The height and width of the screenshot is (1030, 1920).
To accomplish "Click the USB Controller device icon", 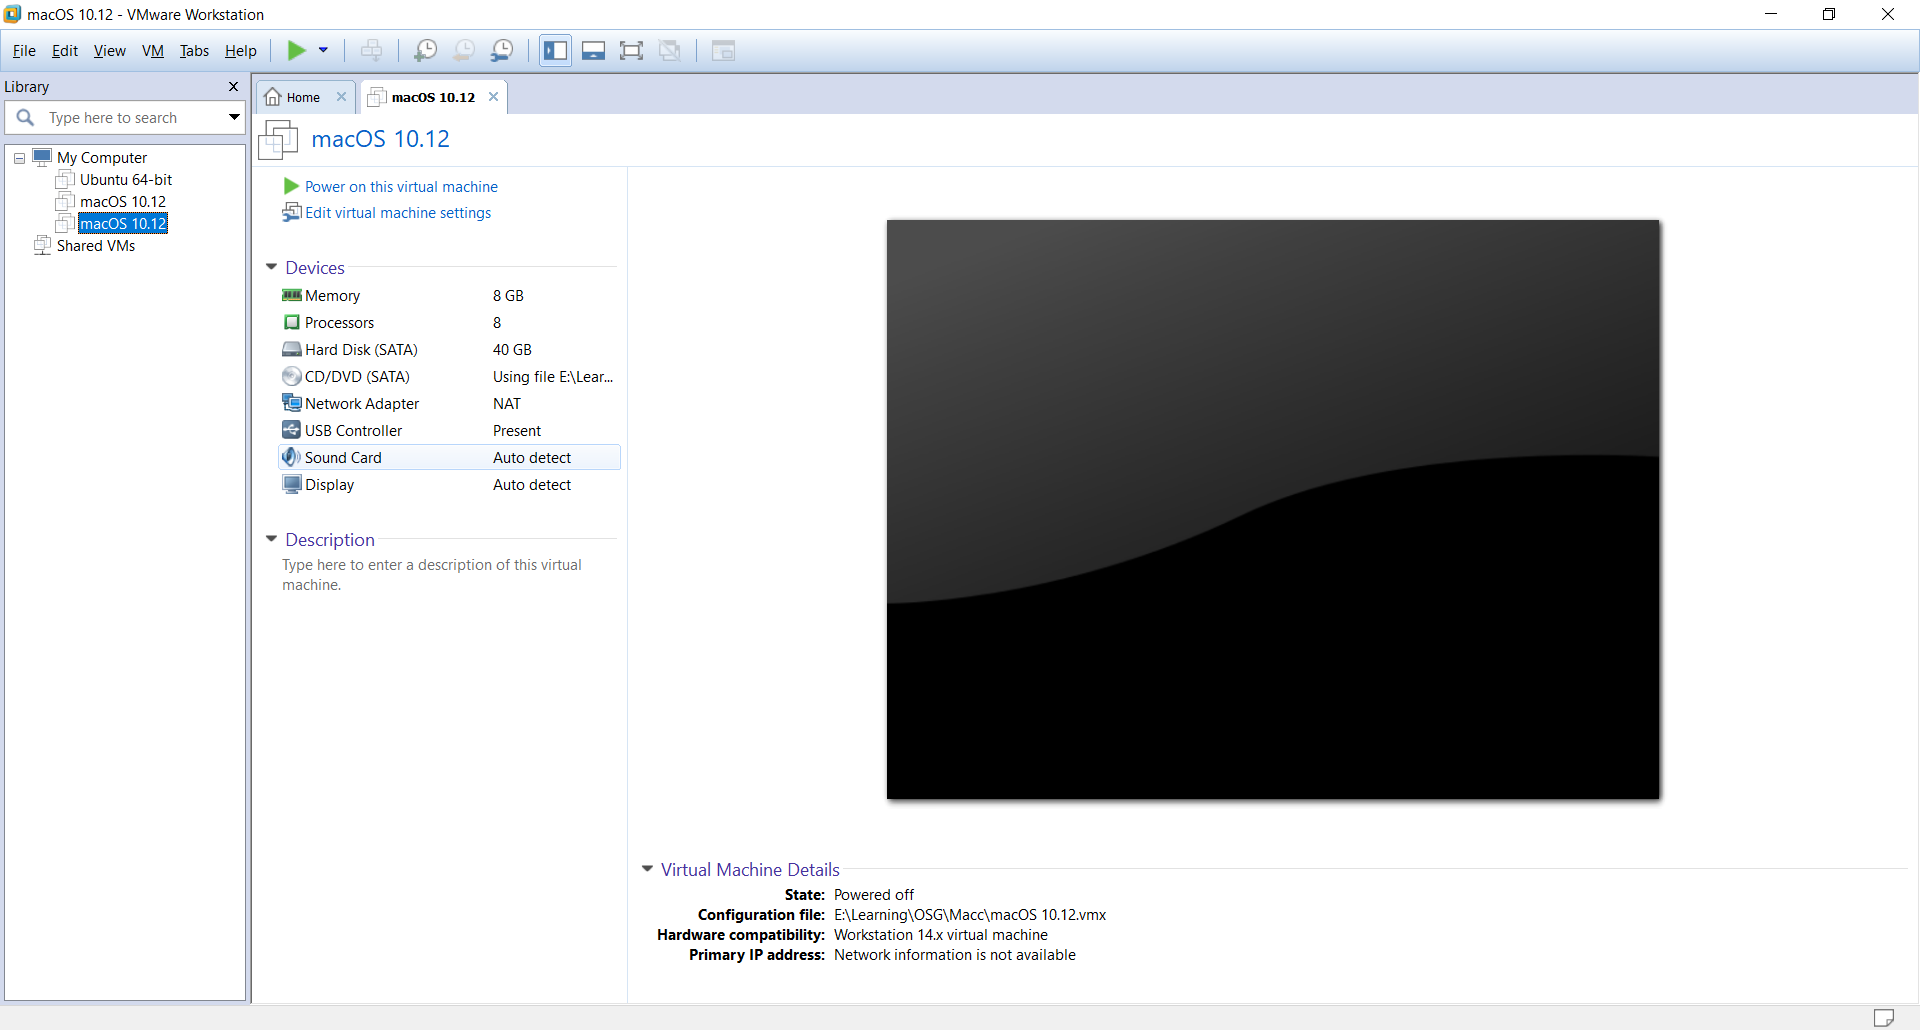I will (x=292, y=430).
